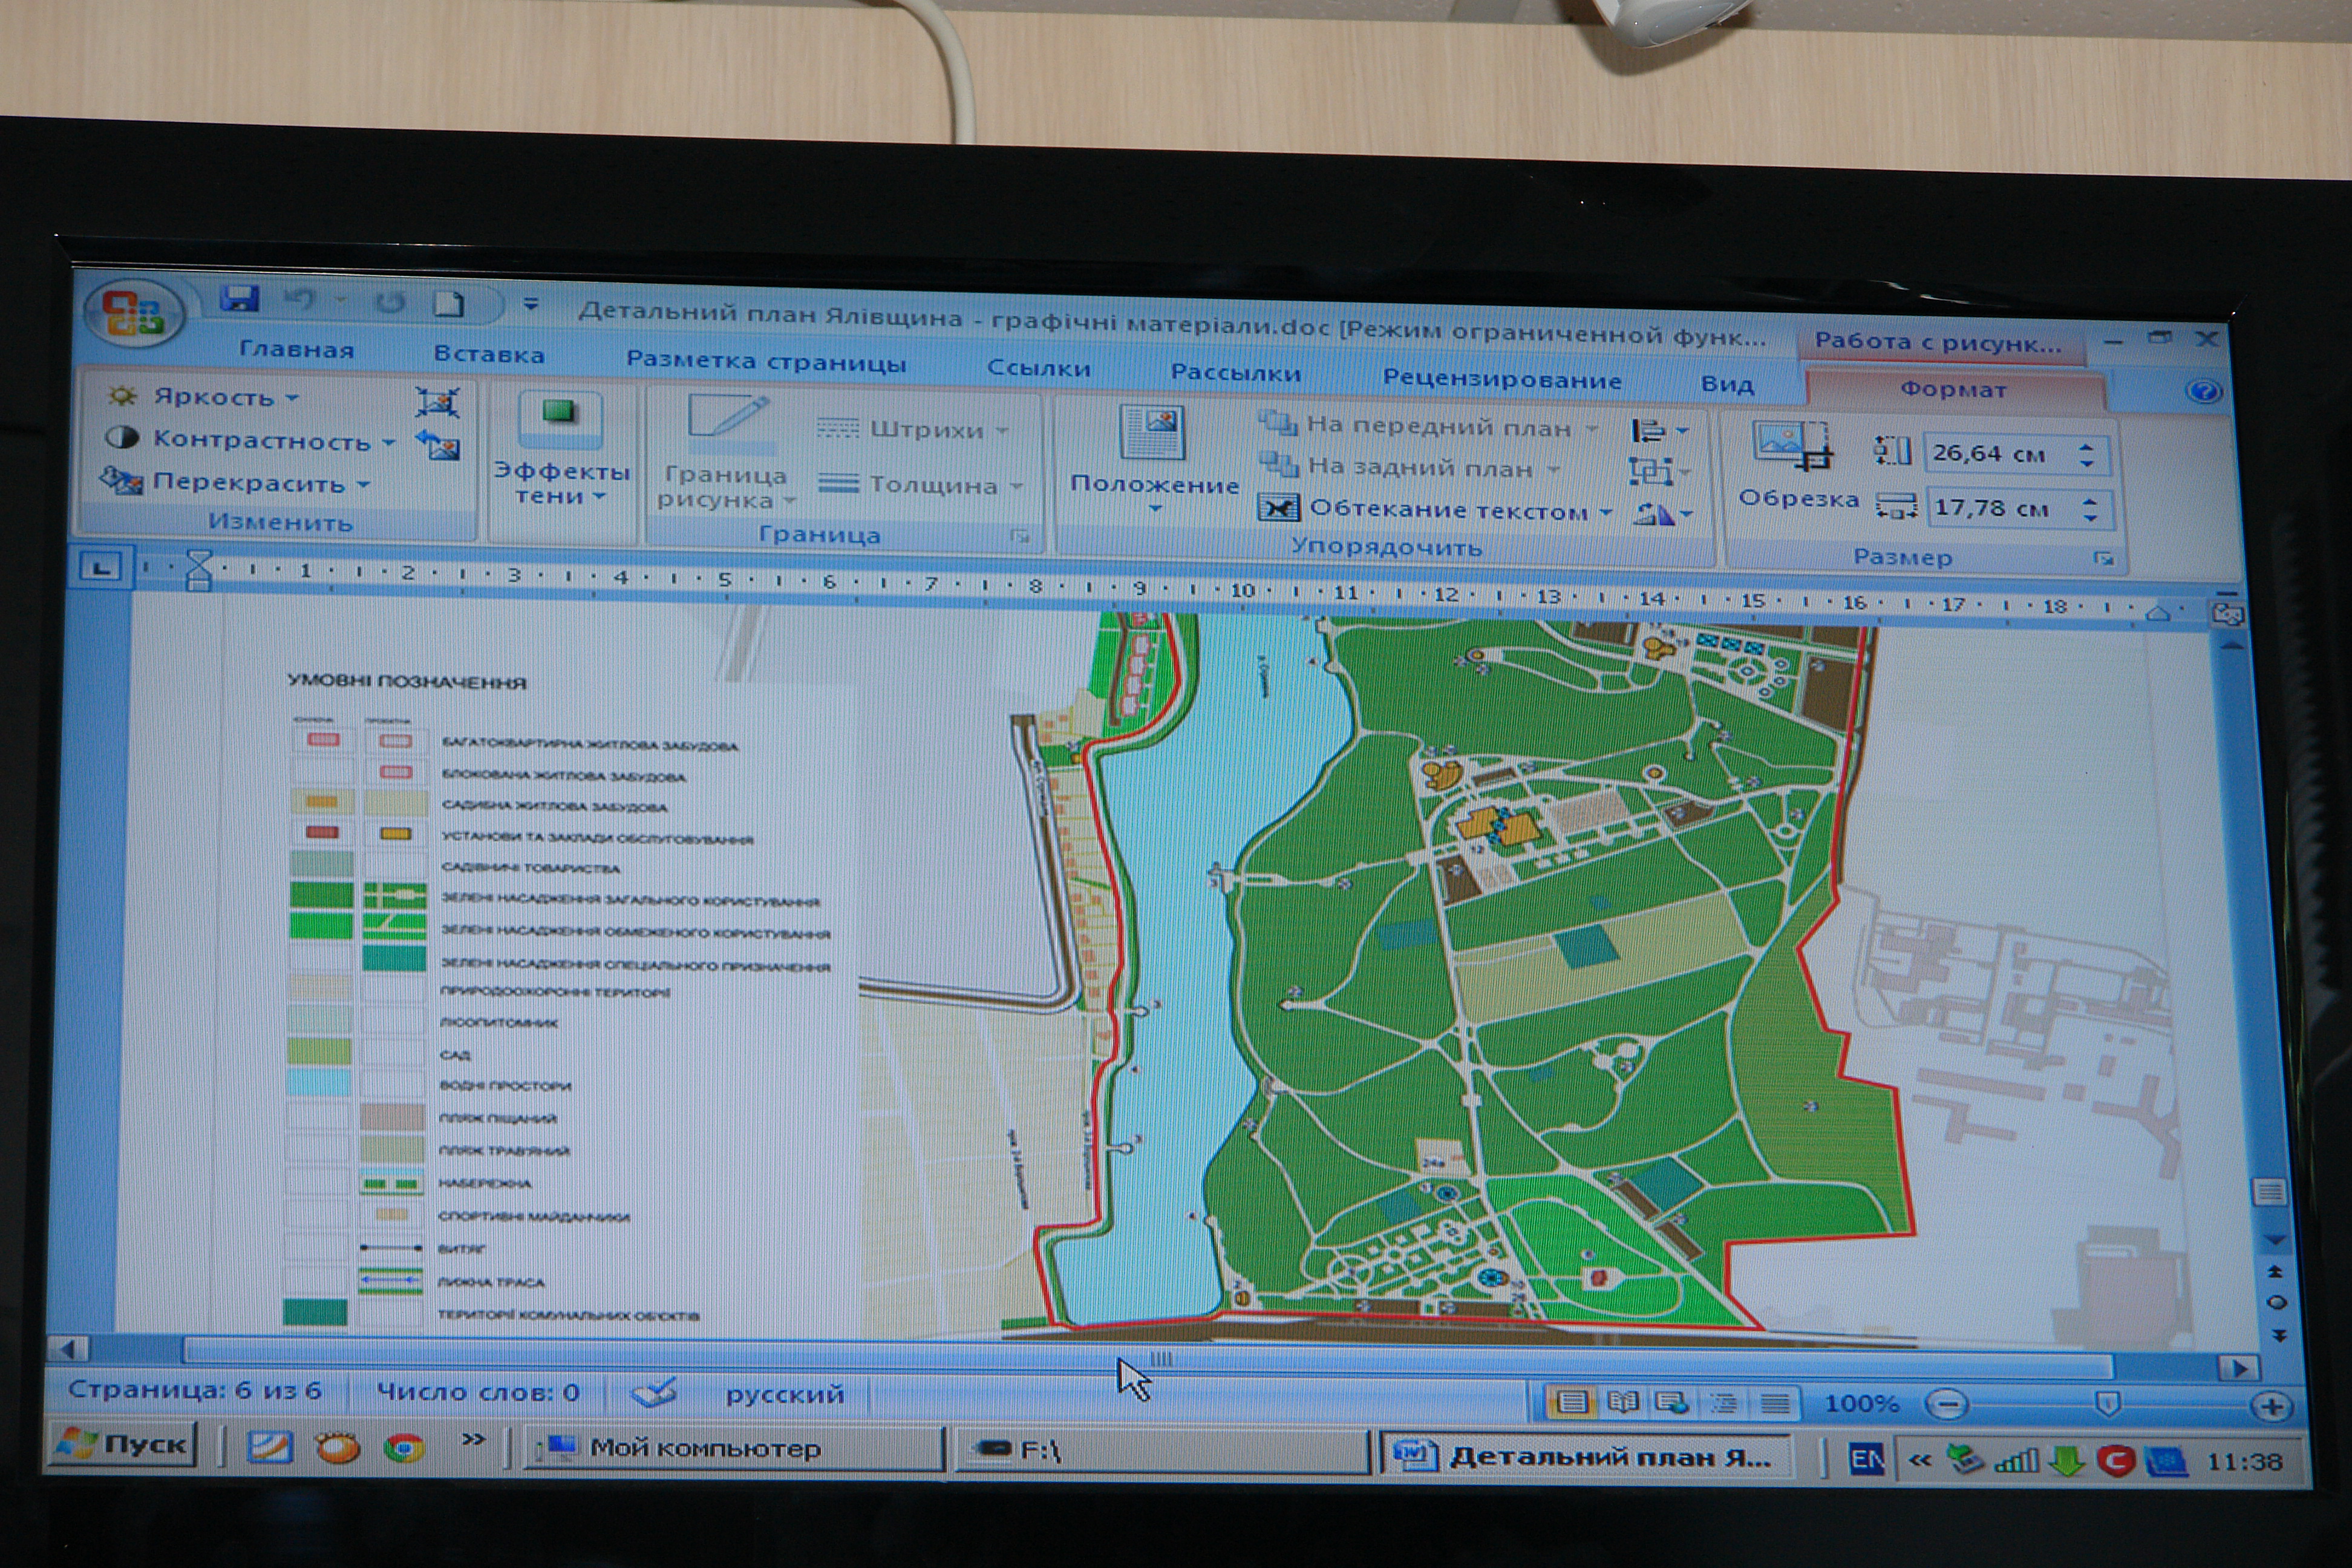The image size is (2352, 1568).
Task: Switch to Print Layout view button
Action: click(x=1572, y=1403)
